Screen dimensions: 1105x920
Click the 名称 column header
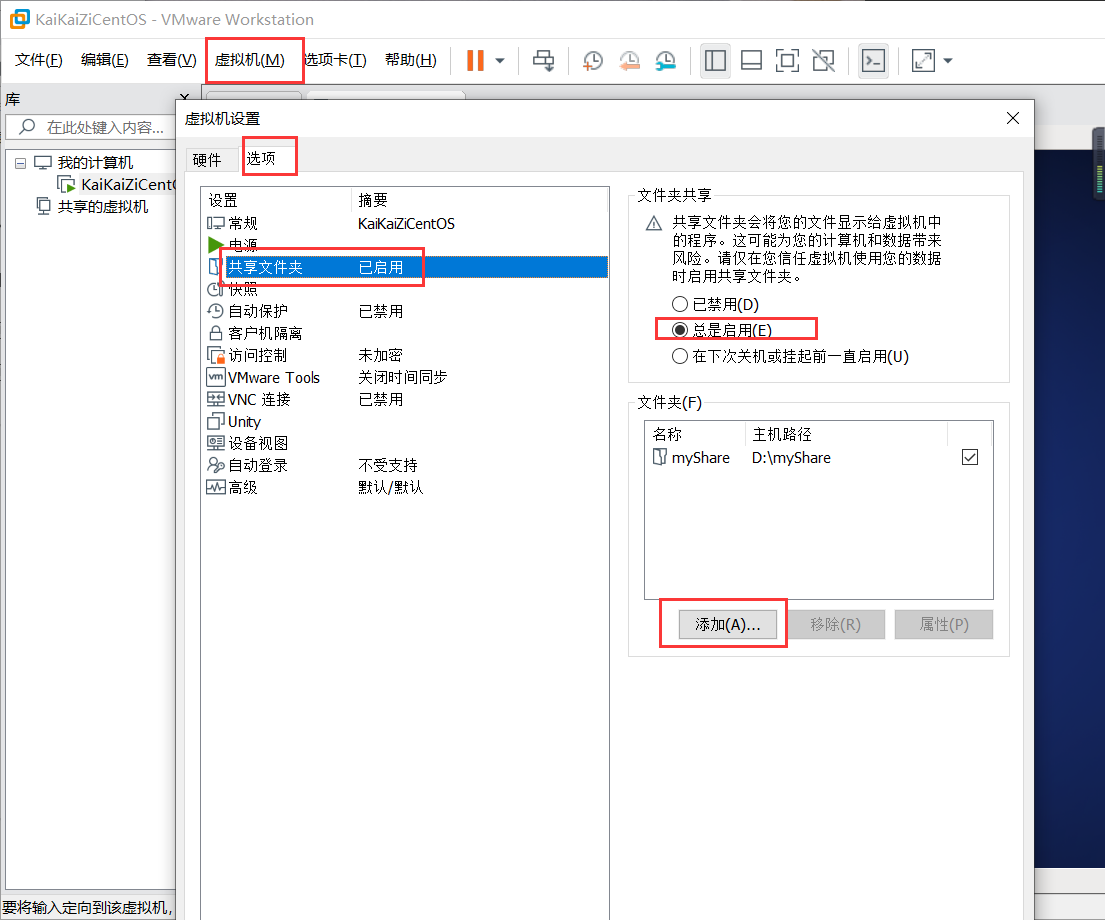694,434
